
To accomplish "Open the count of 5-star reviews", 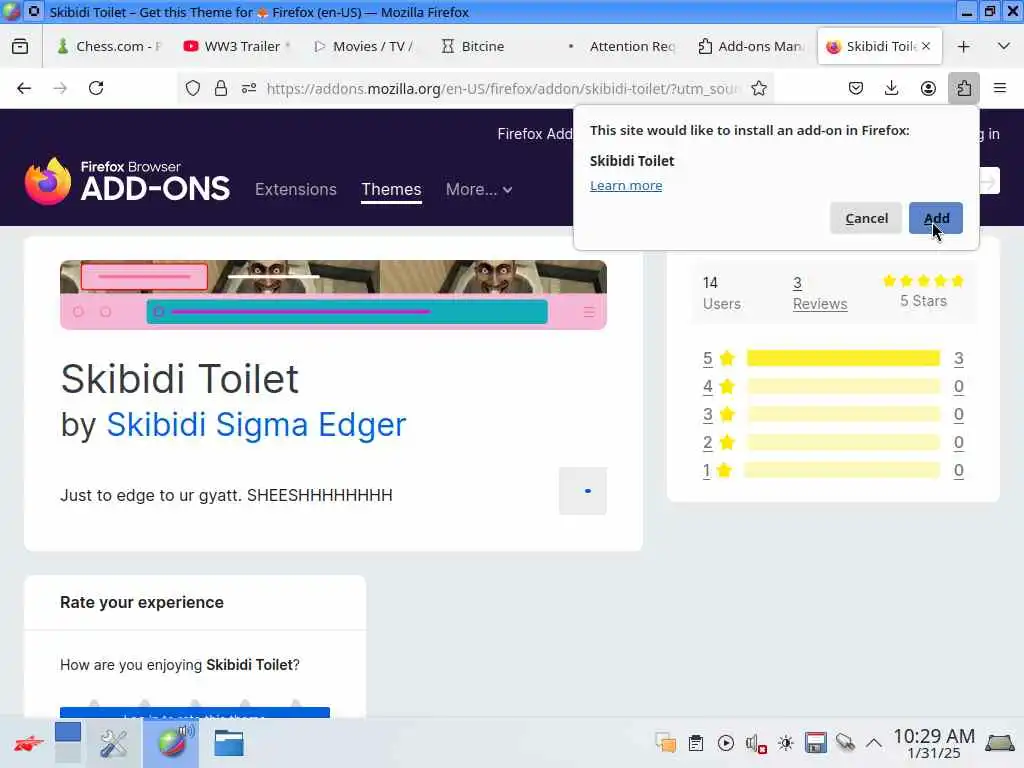I will pos(958,358).
